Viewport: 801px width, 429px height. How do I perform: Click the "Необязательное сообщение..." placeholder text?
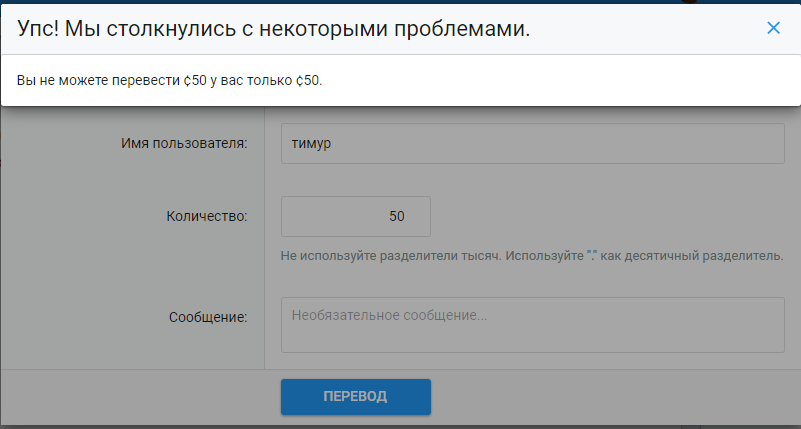(389, 314)
